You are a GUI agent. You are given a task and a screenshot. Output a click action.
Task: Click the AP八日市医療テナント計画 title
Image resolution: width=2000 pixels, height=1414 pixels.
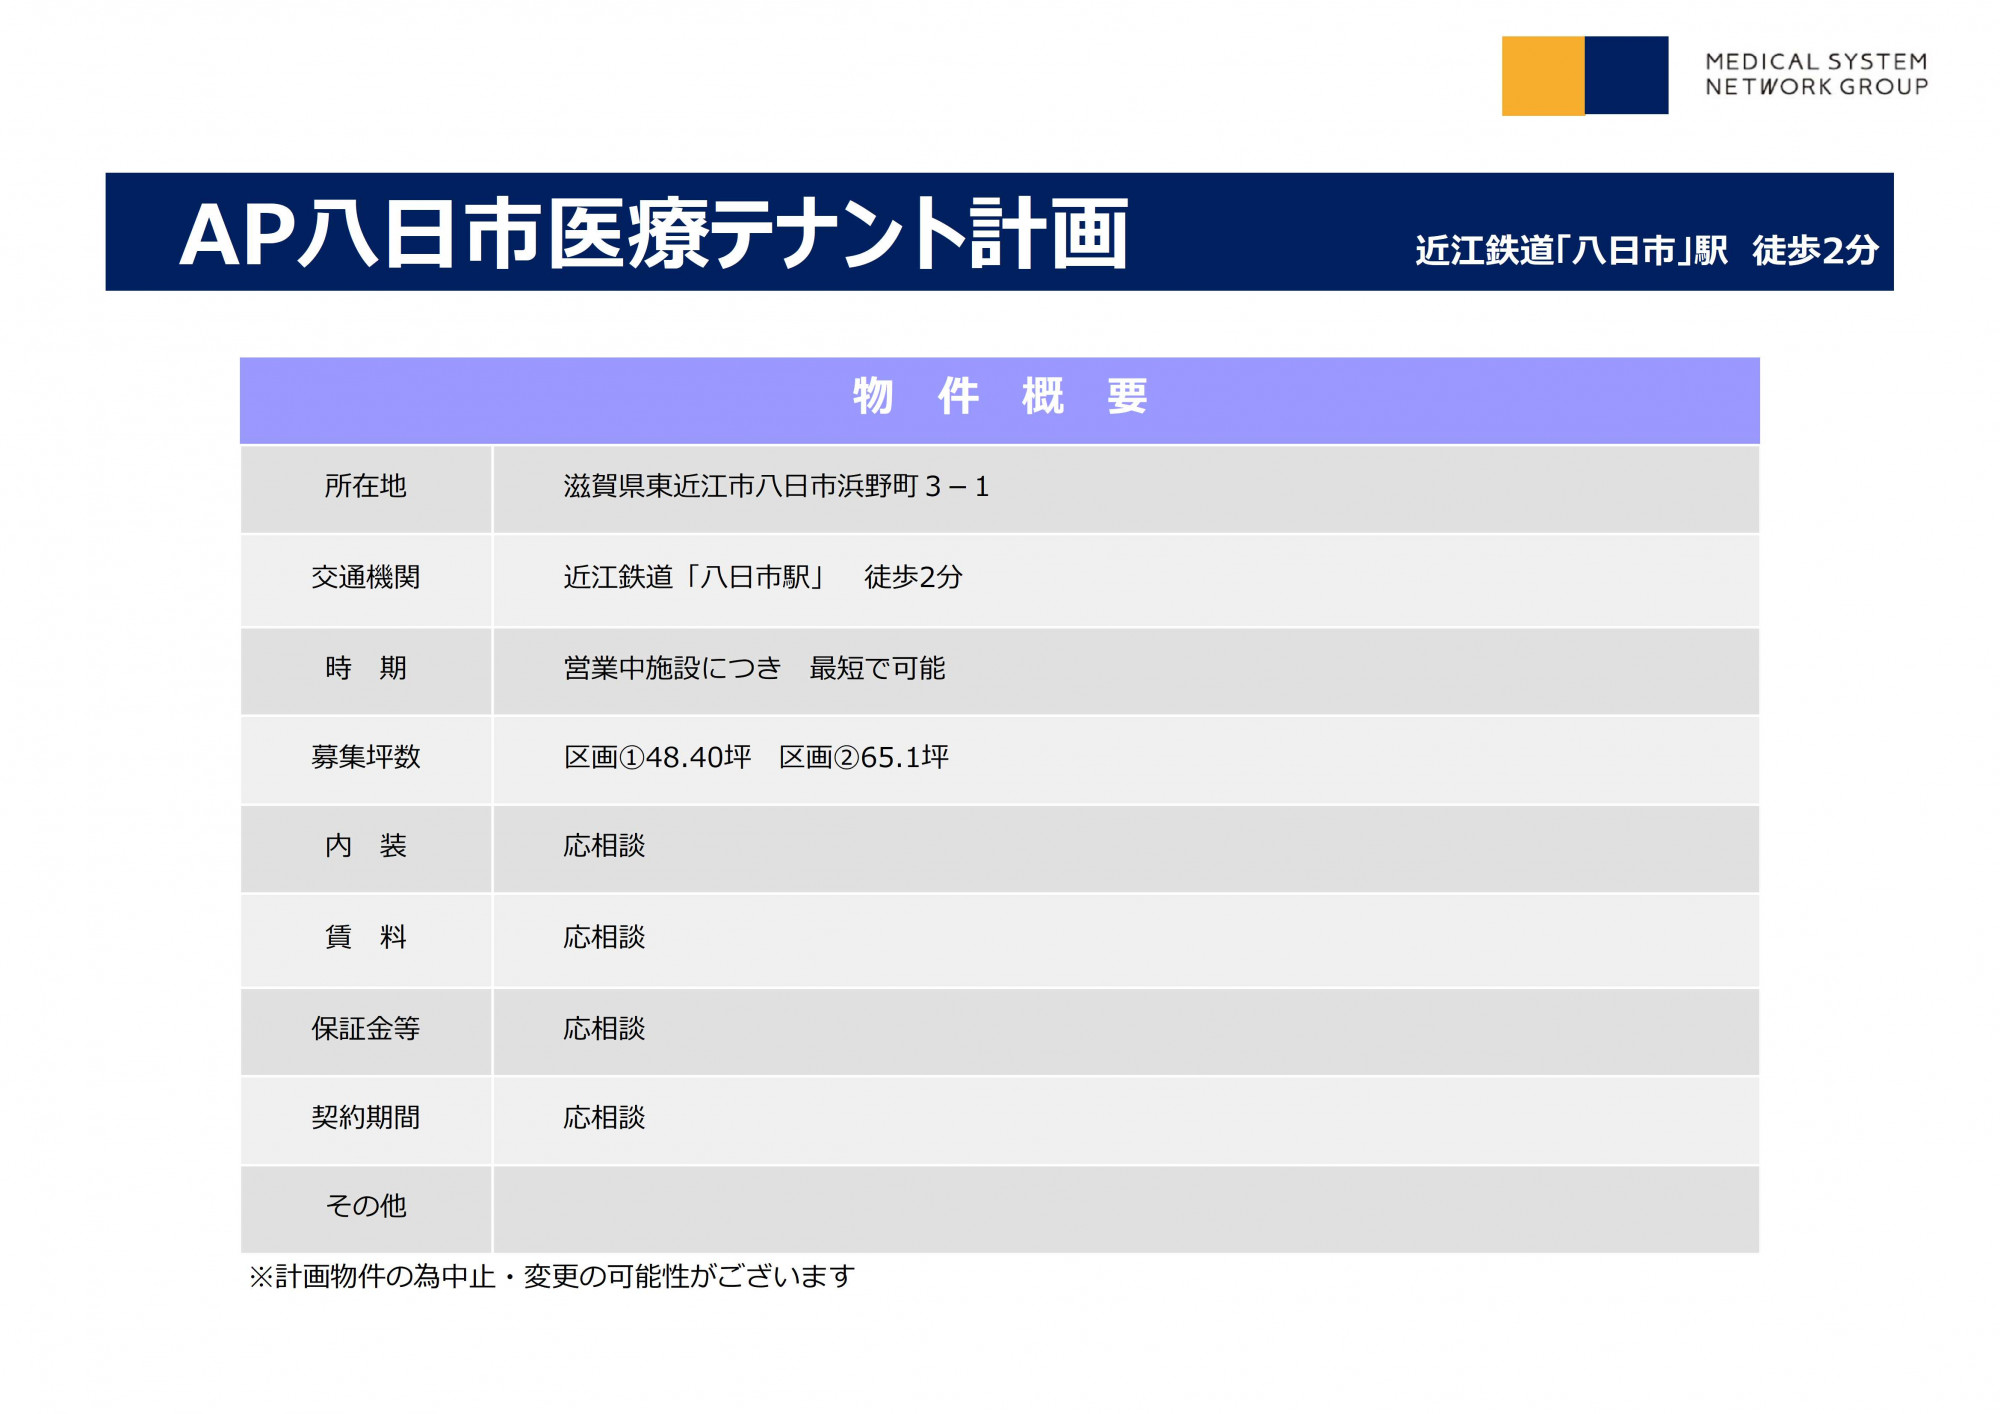(x=654, y=235)
